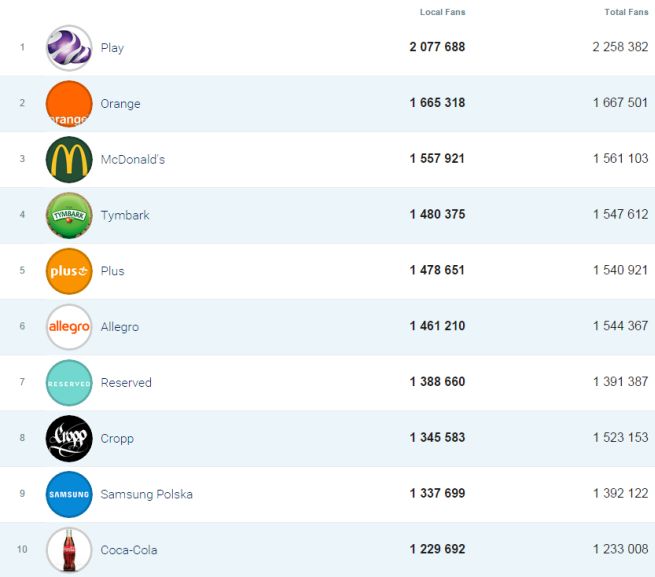Screen dimensions: 655x577
Task: Click the Reserved teal logo icon
Action: click(x=69, y=383)
